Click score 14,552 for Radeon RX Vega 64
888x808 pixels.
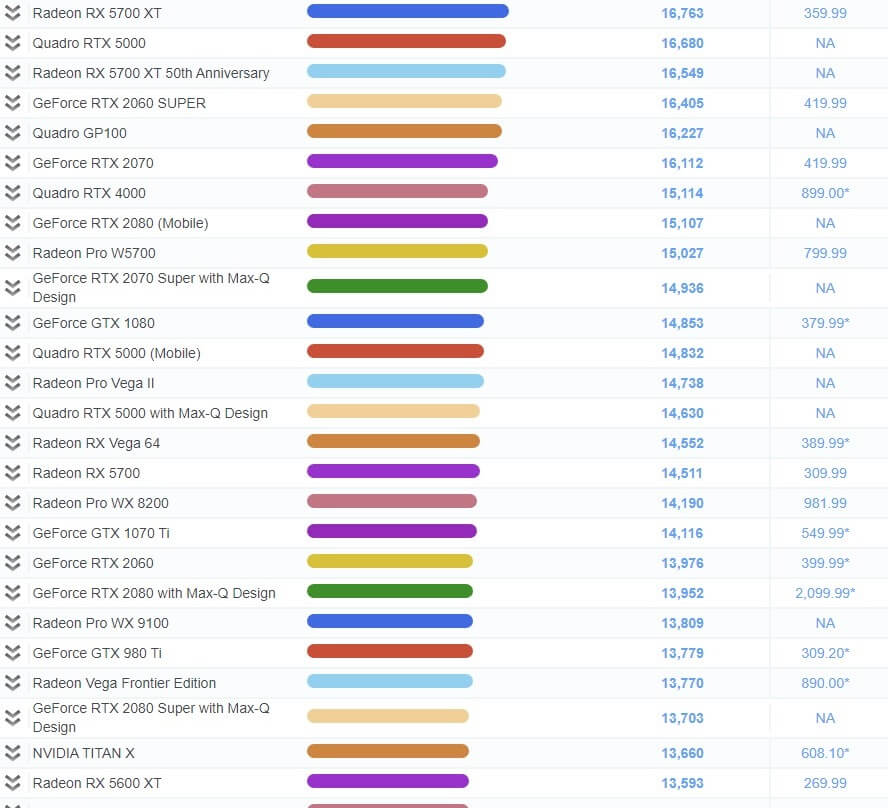[x=682, y=443]
